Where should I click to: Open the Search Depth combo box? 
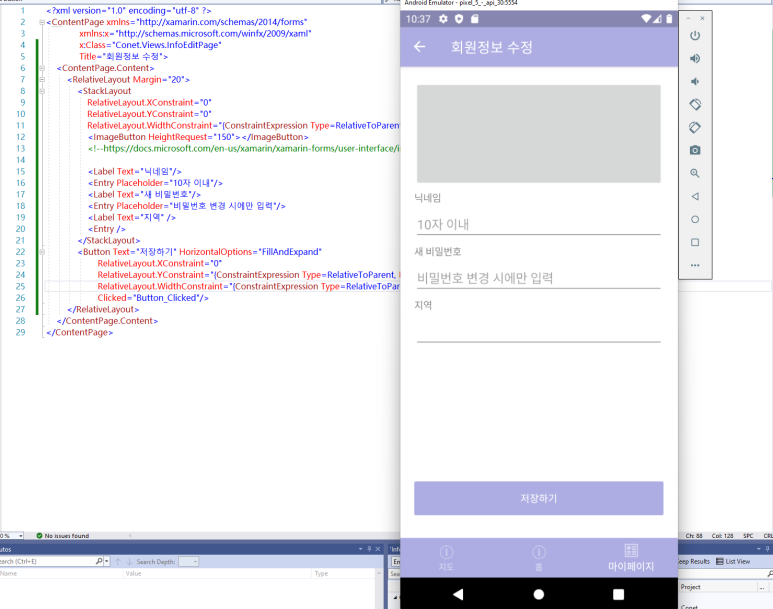(x=188, y=562)
